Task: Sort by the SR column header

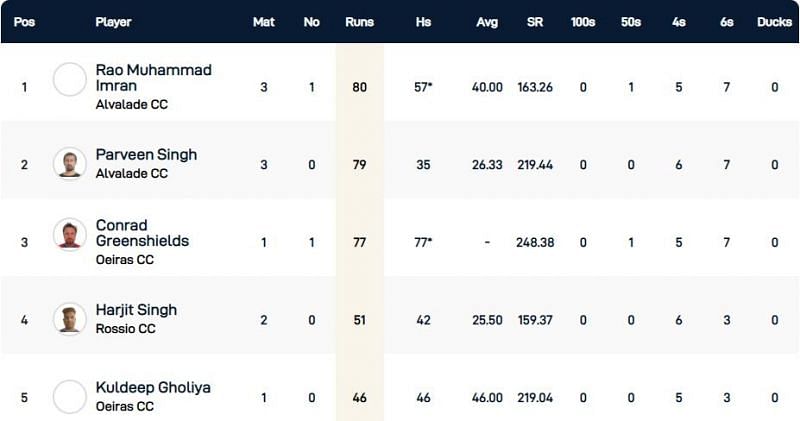Action: pyautogui.click(x=535, y=21)
